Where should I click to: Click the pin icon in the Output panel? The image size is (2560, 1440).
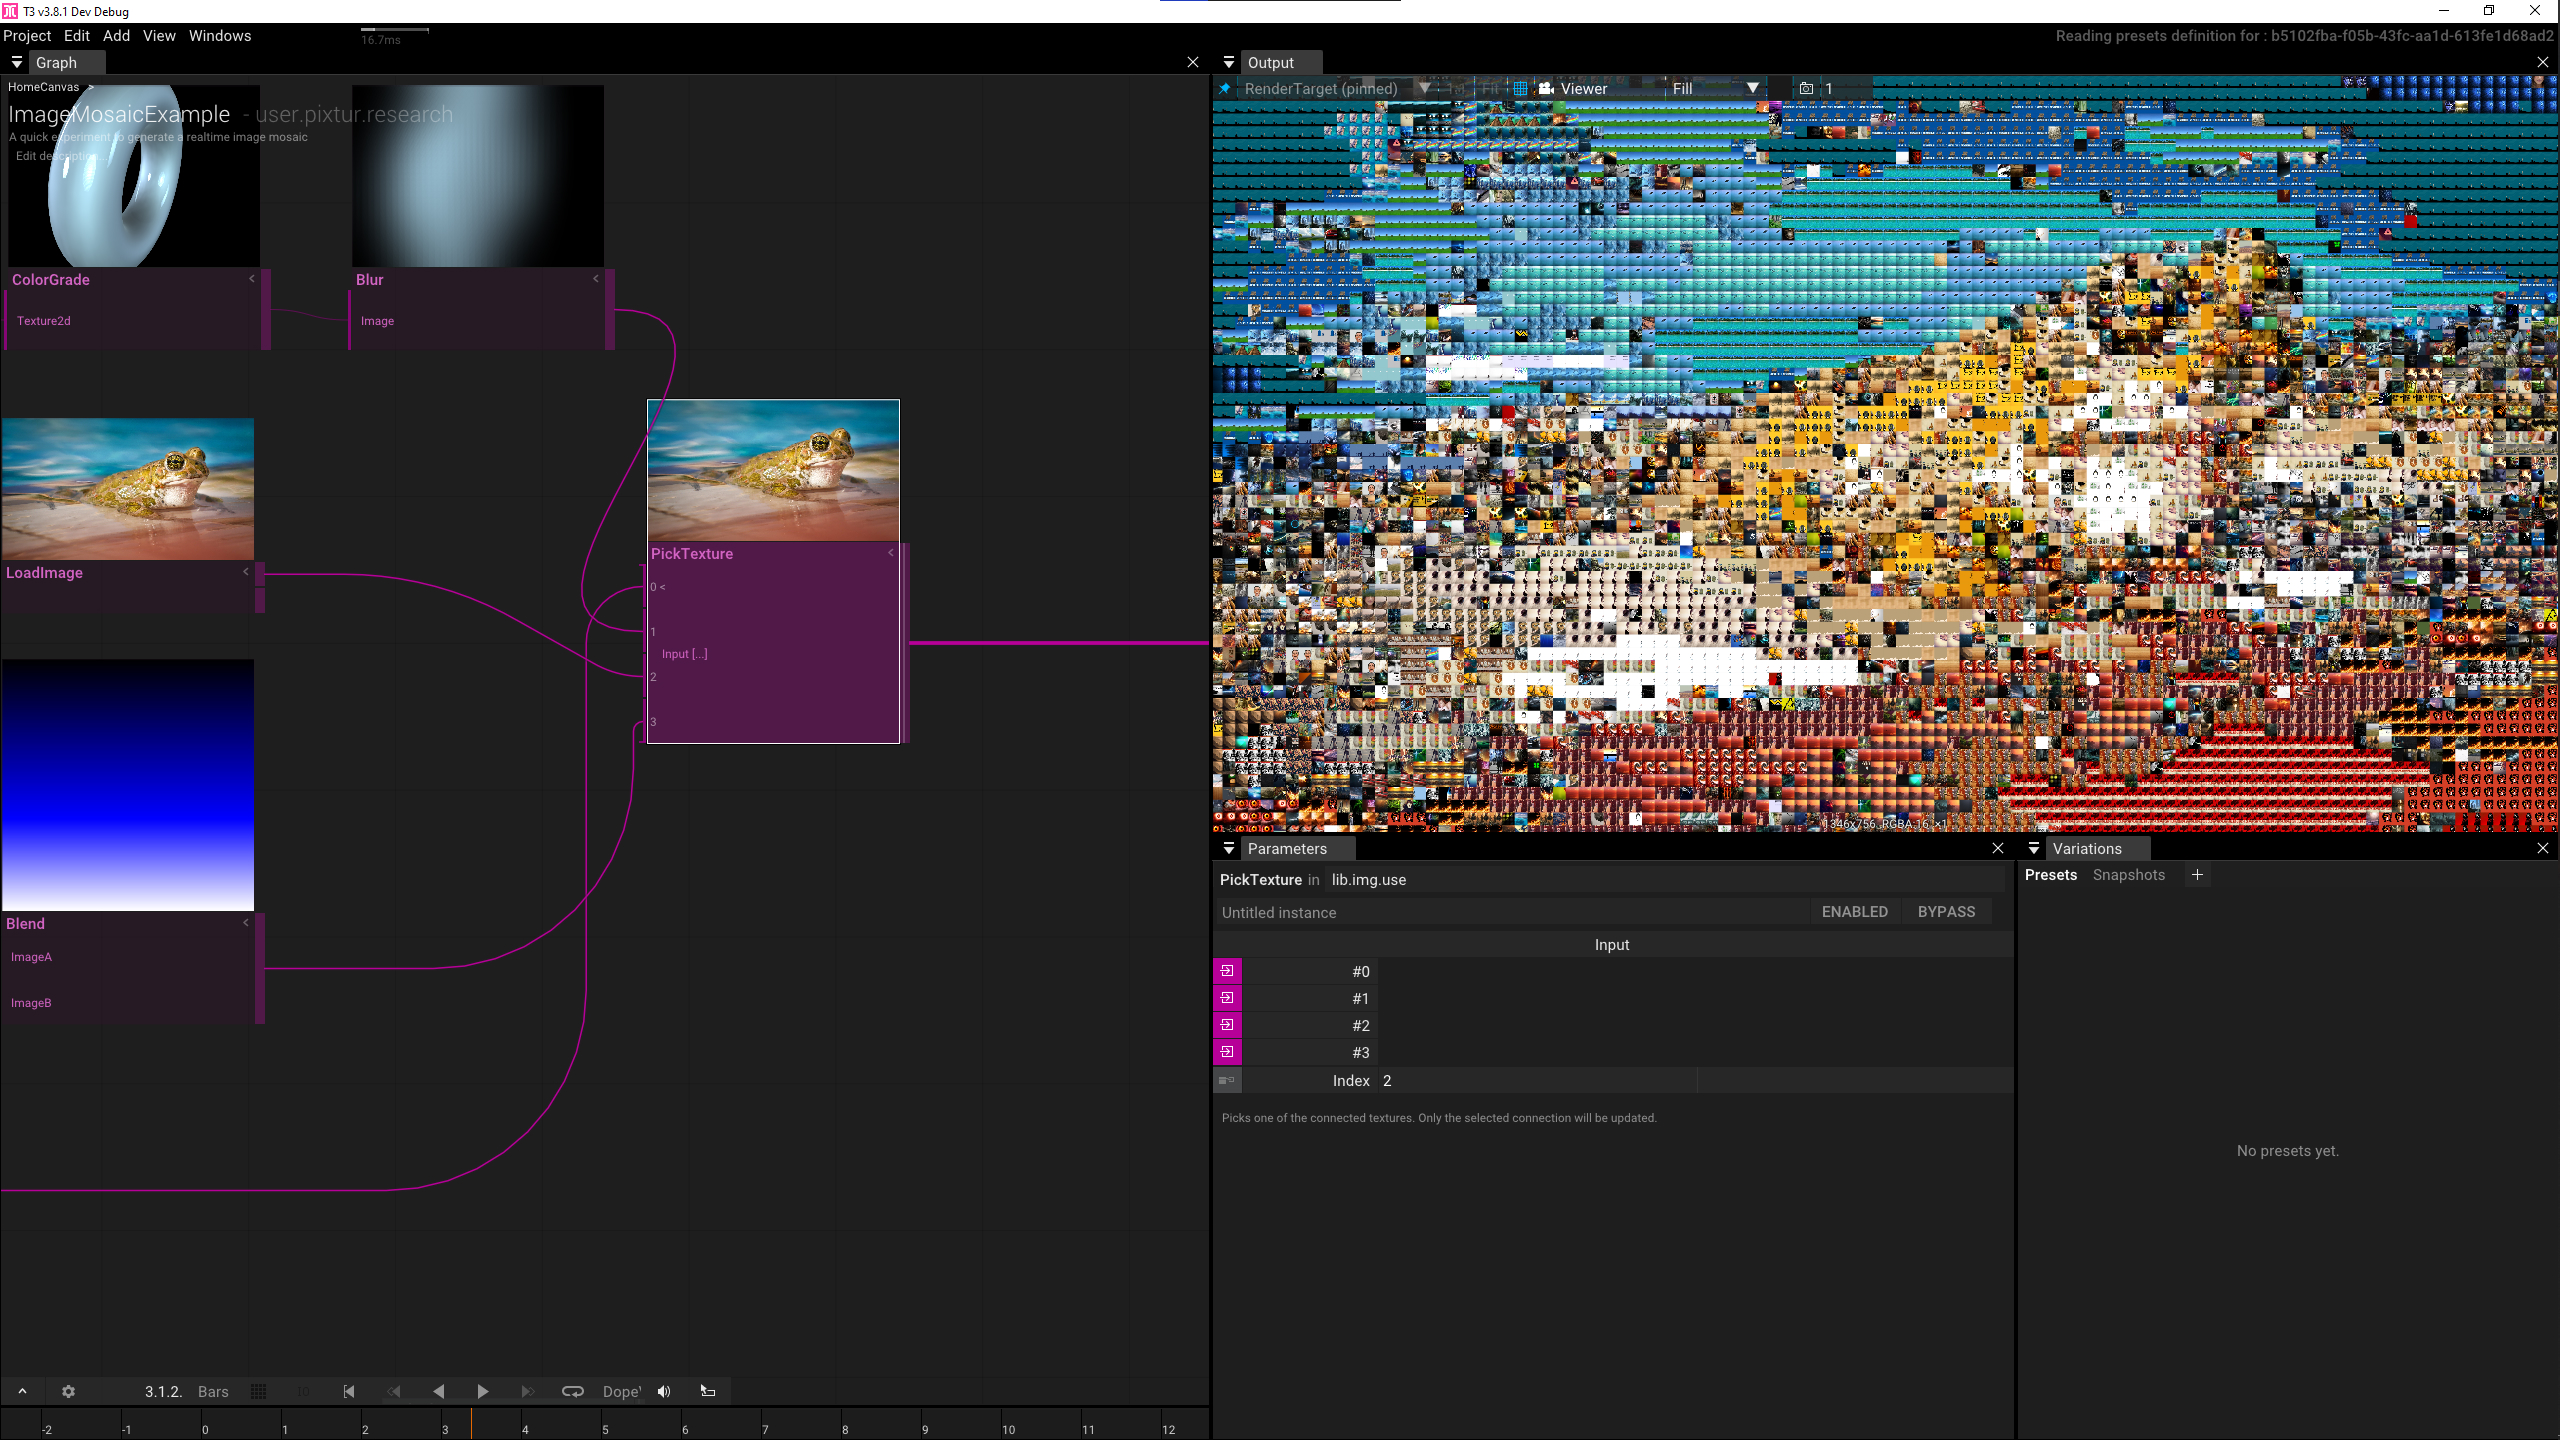click(1224, 88)
